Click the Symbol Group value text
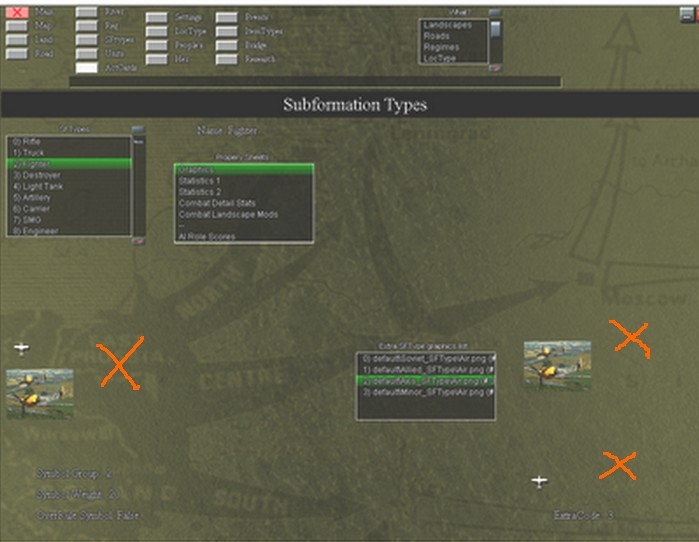 coord(74,473)
